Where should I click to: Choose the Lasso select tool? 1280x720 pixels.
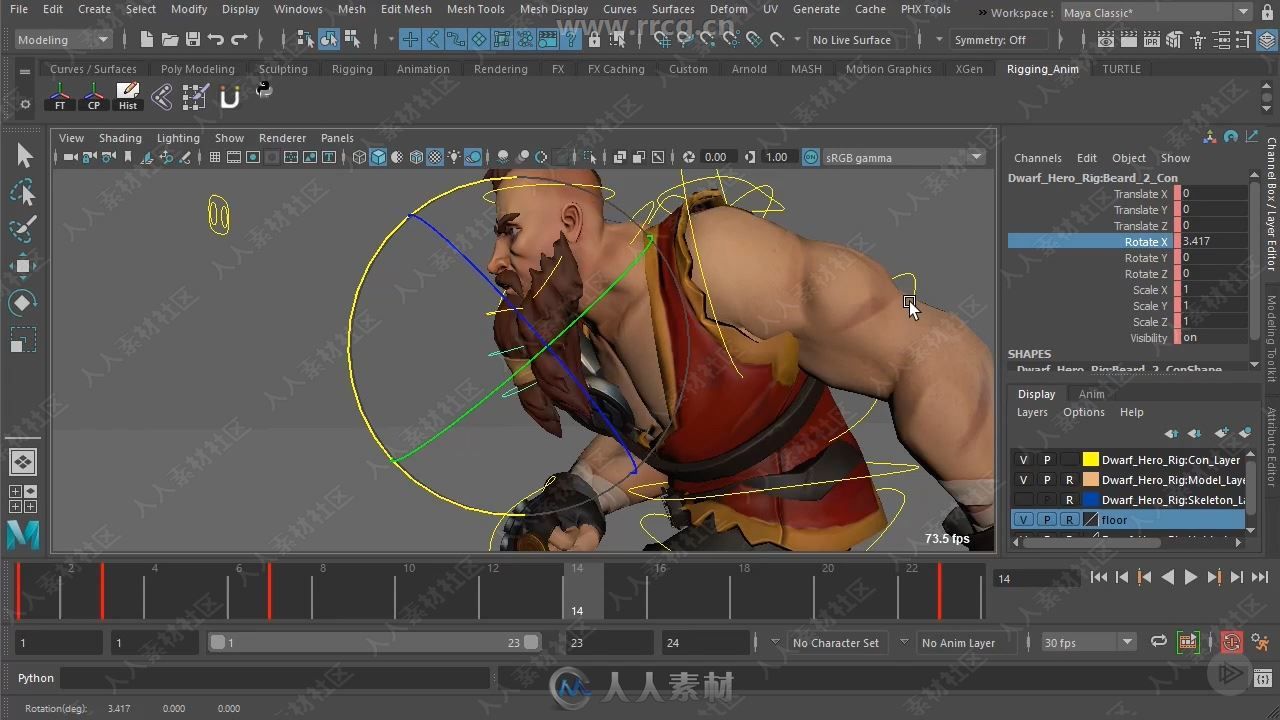point(24,193)
